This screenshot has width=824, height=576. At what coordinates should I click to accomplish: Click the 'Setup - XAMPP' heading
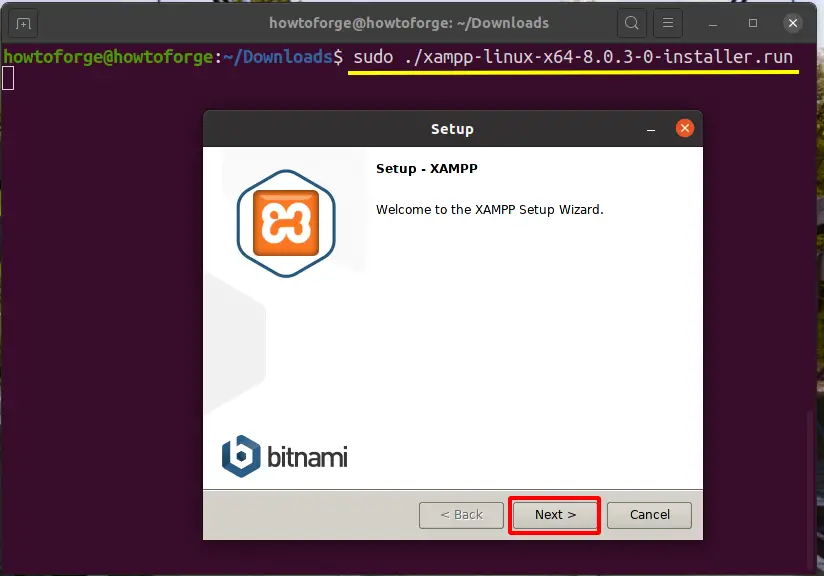427,169
